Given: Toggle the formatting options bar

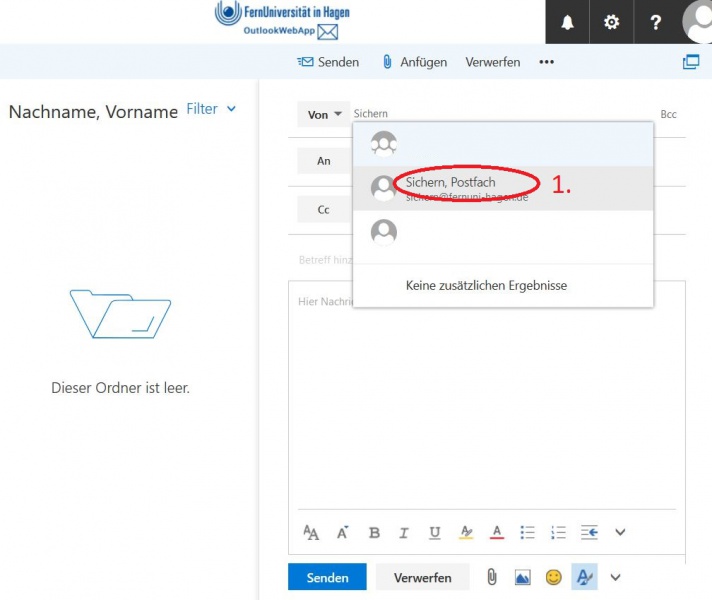Looking at the screenshot, I should 584,577.
